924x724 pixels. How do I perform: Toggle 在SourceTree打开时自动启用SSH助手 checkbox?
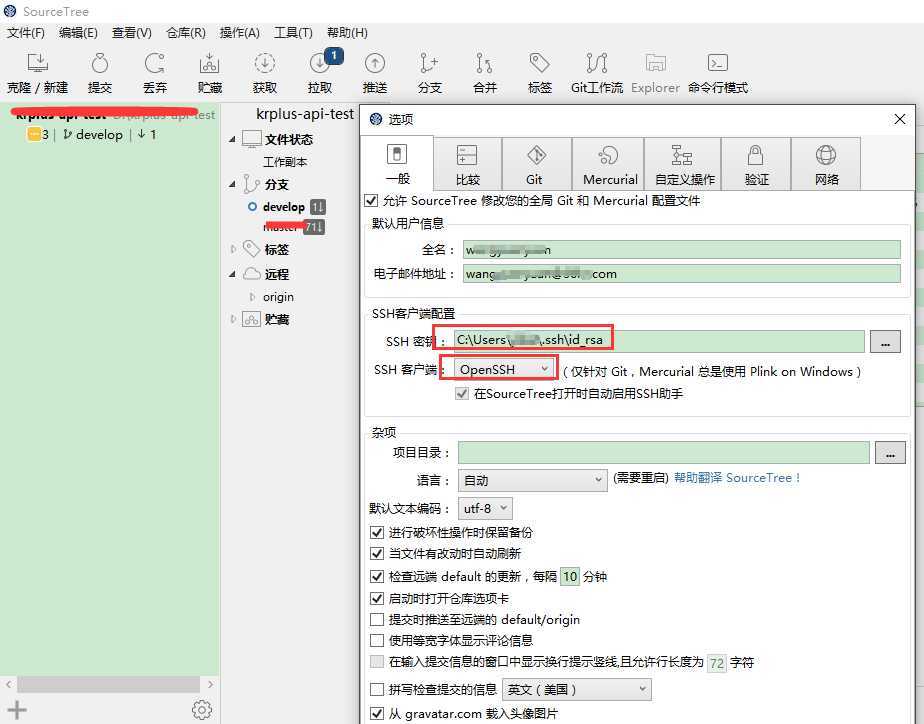tap(462, 394)
